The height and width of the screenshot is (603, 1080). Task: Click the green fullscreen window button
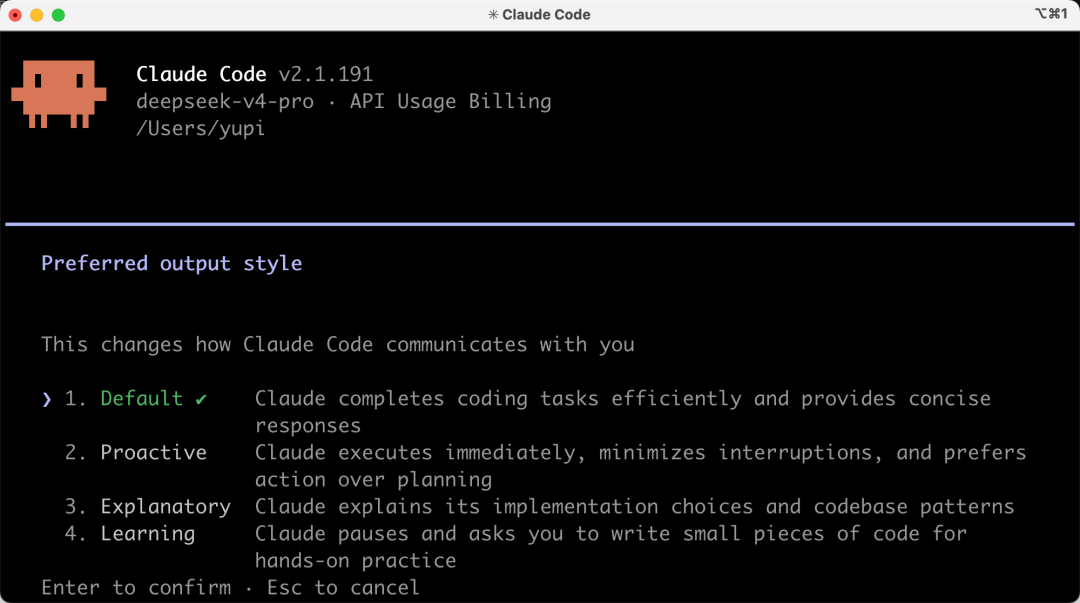tap(59, 15)
